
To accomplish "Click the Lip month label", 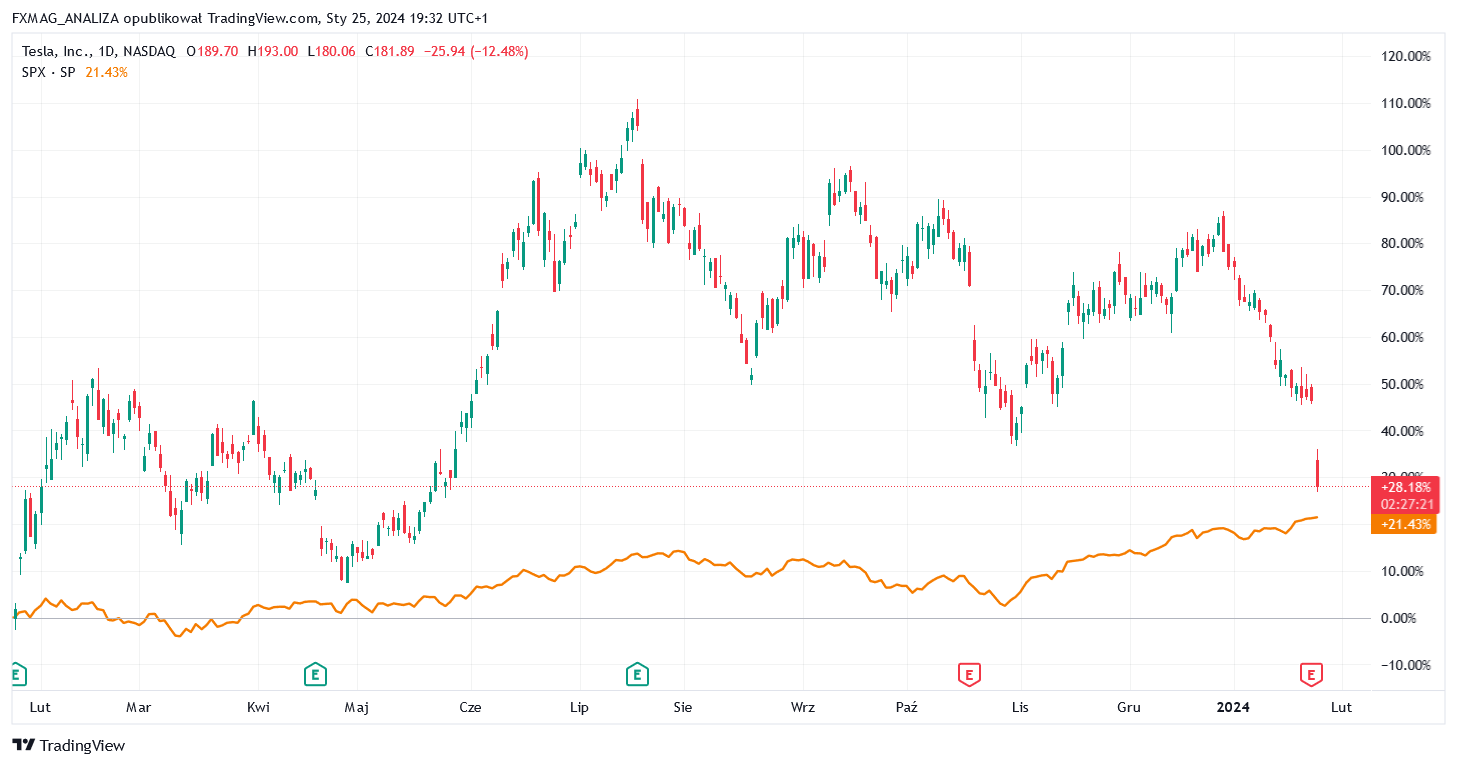I will click(x=579, y=707).
